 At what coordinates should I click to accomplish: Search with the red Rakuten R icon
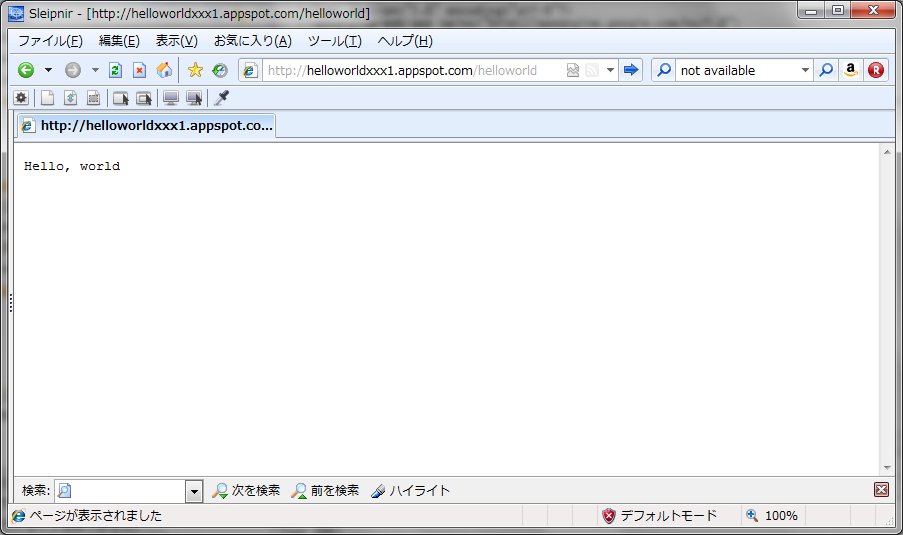(875, 70)
